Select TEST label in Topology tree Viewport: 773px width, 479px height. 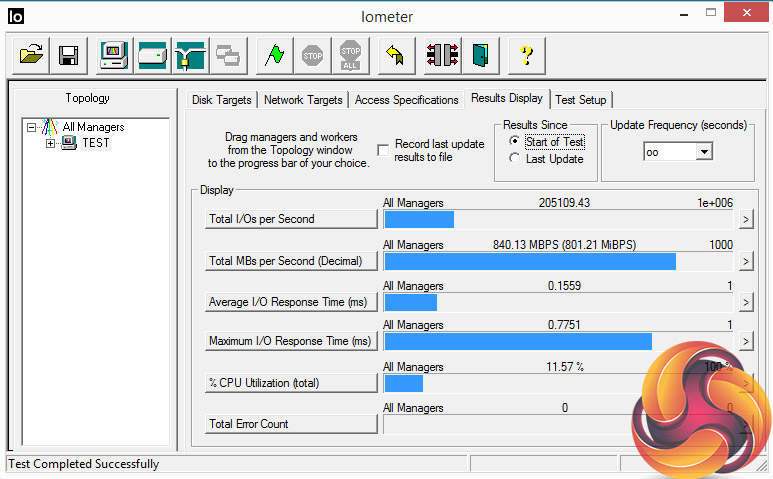(x=96, y=143)
